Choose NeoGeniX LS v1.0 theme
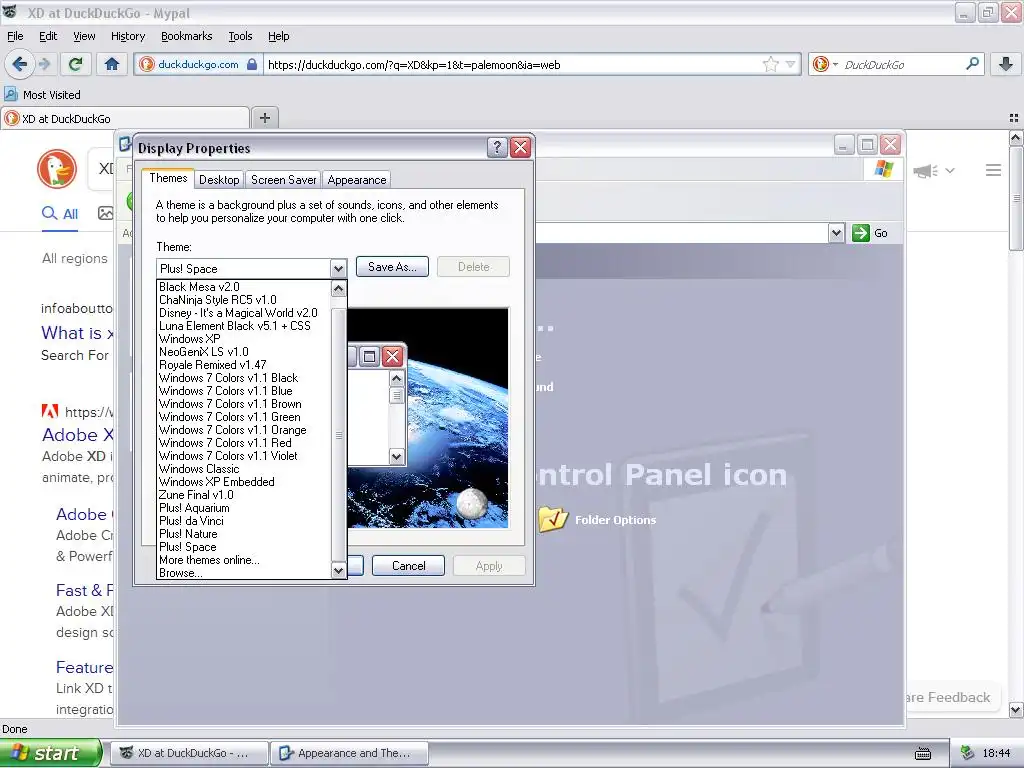This screenshot has width=1024, height=768. [244, 351]
